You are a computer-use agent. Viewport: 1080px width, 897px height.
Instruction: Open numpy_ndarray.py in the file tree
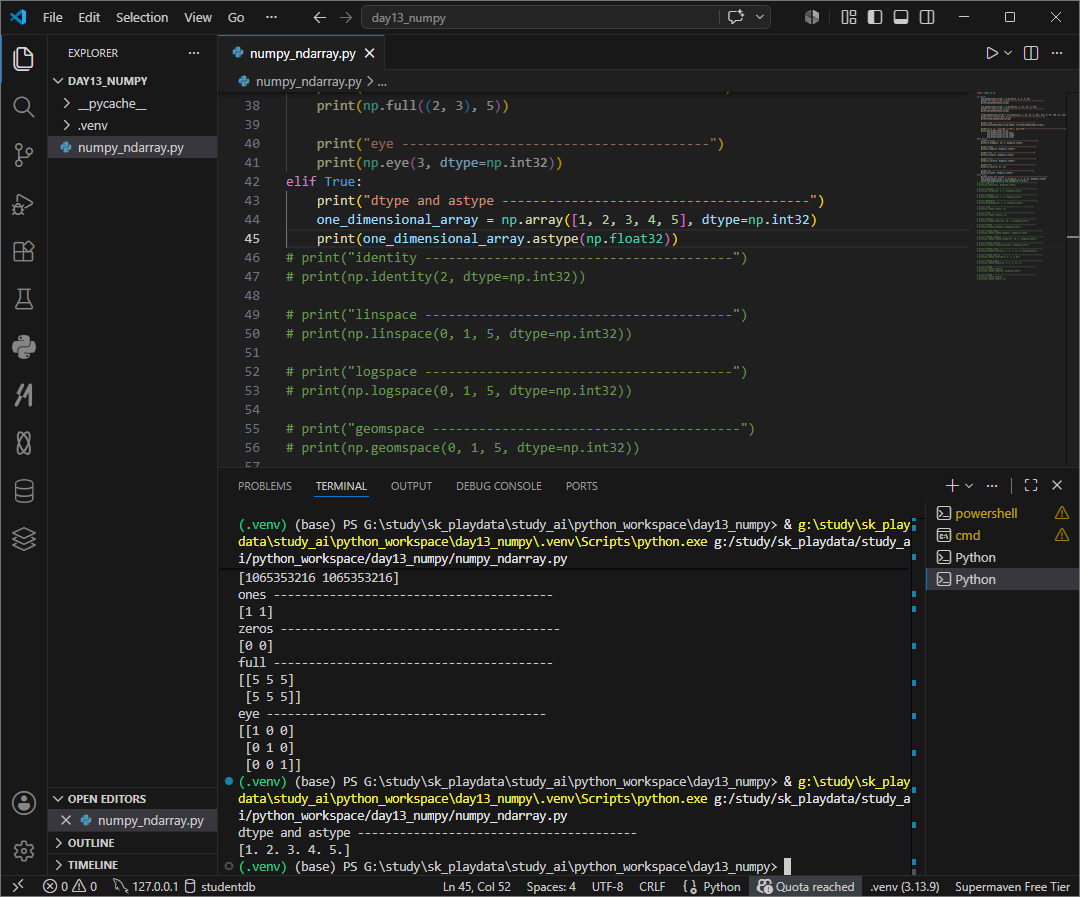click(132, 147)
